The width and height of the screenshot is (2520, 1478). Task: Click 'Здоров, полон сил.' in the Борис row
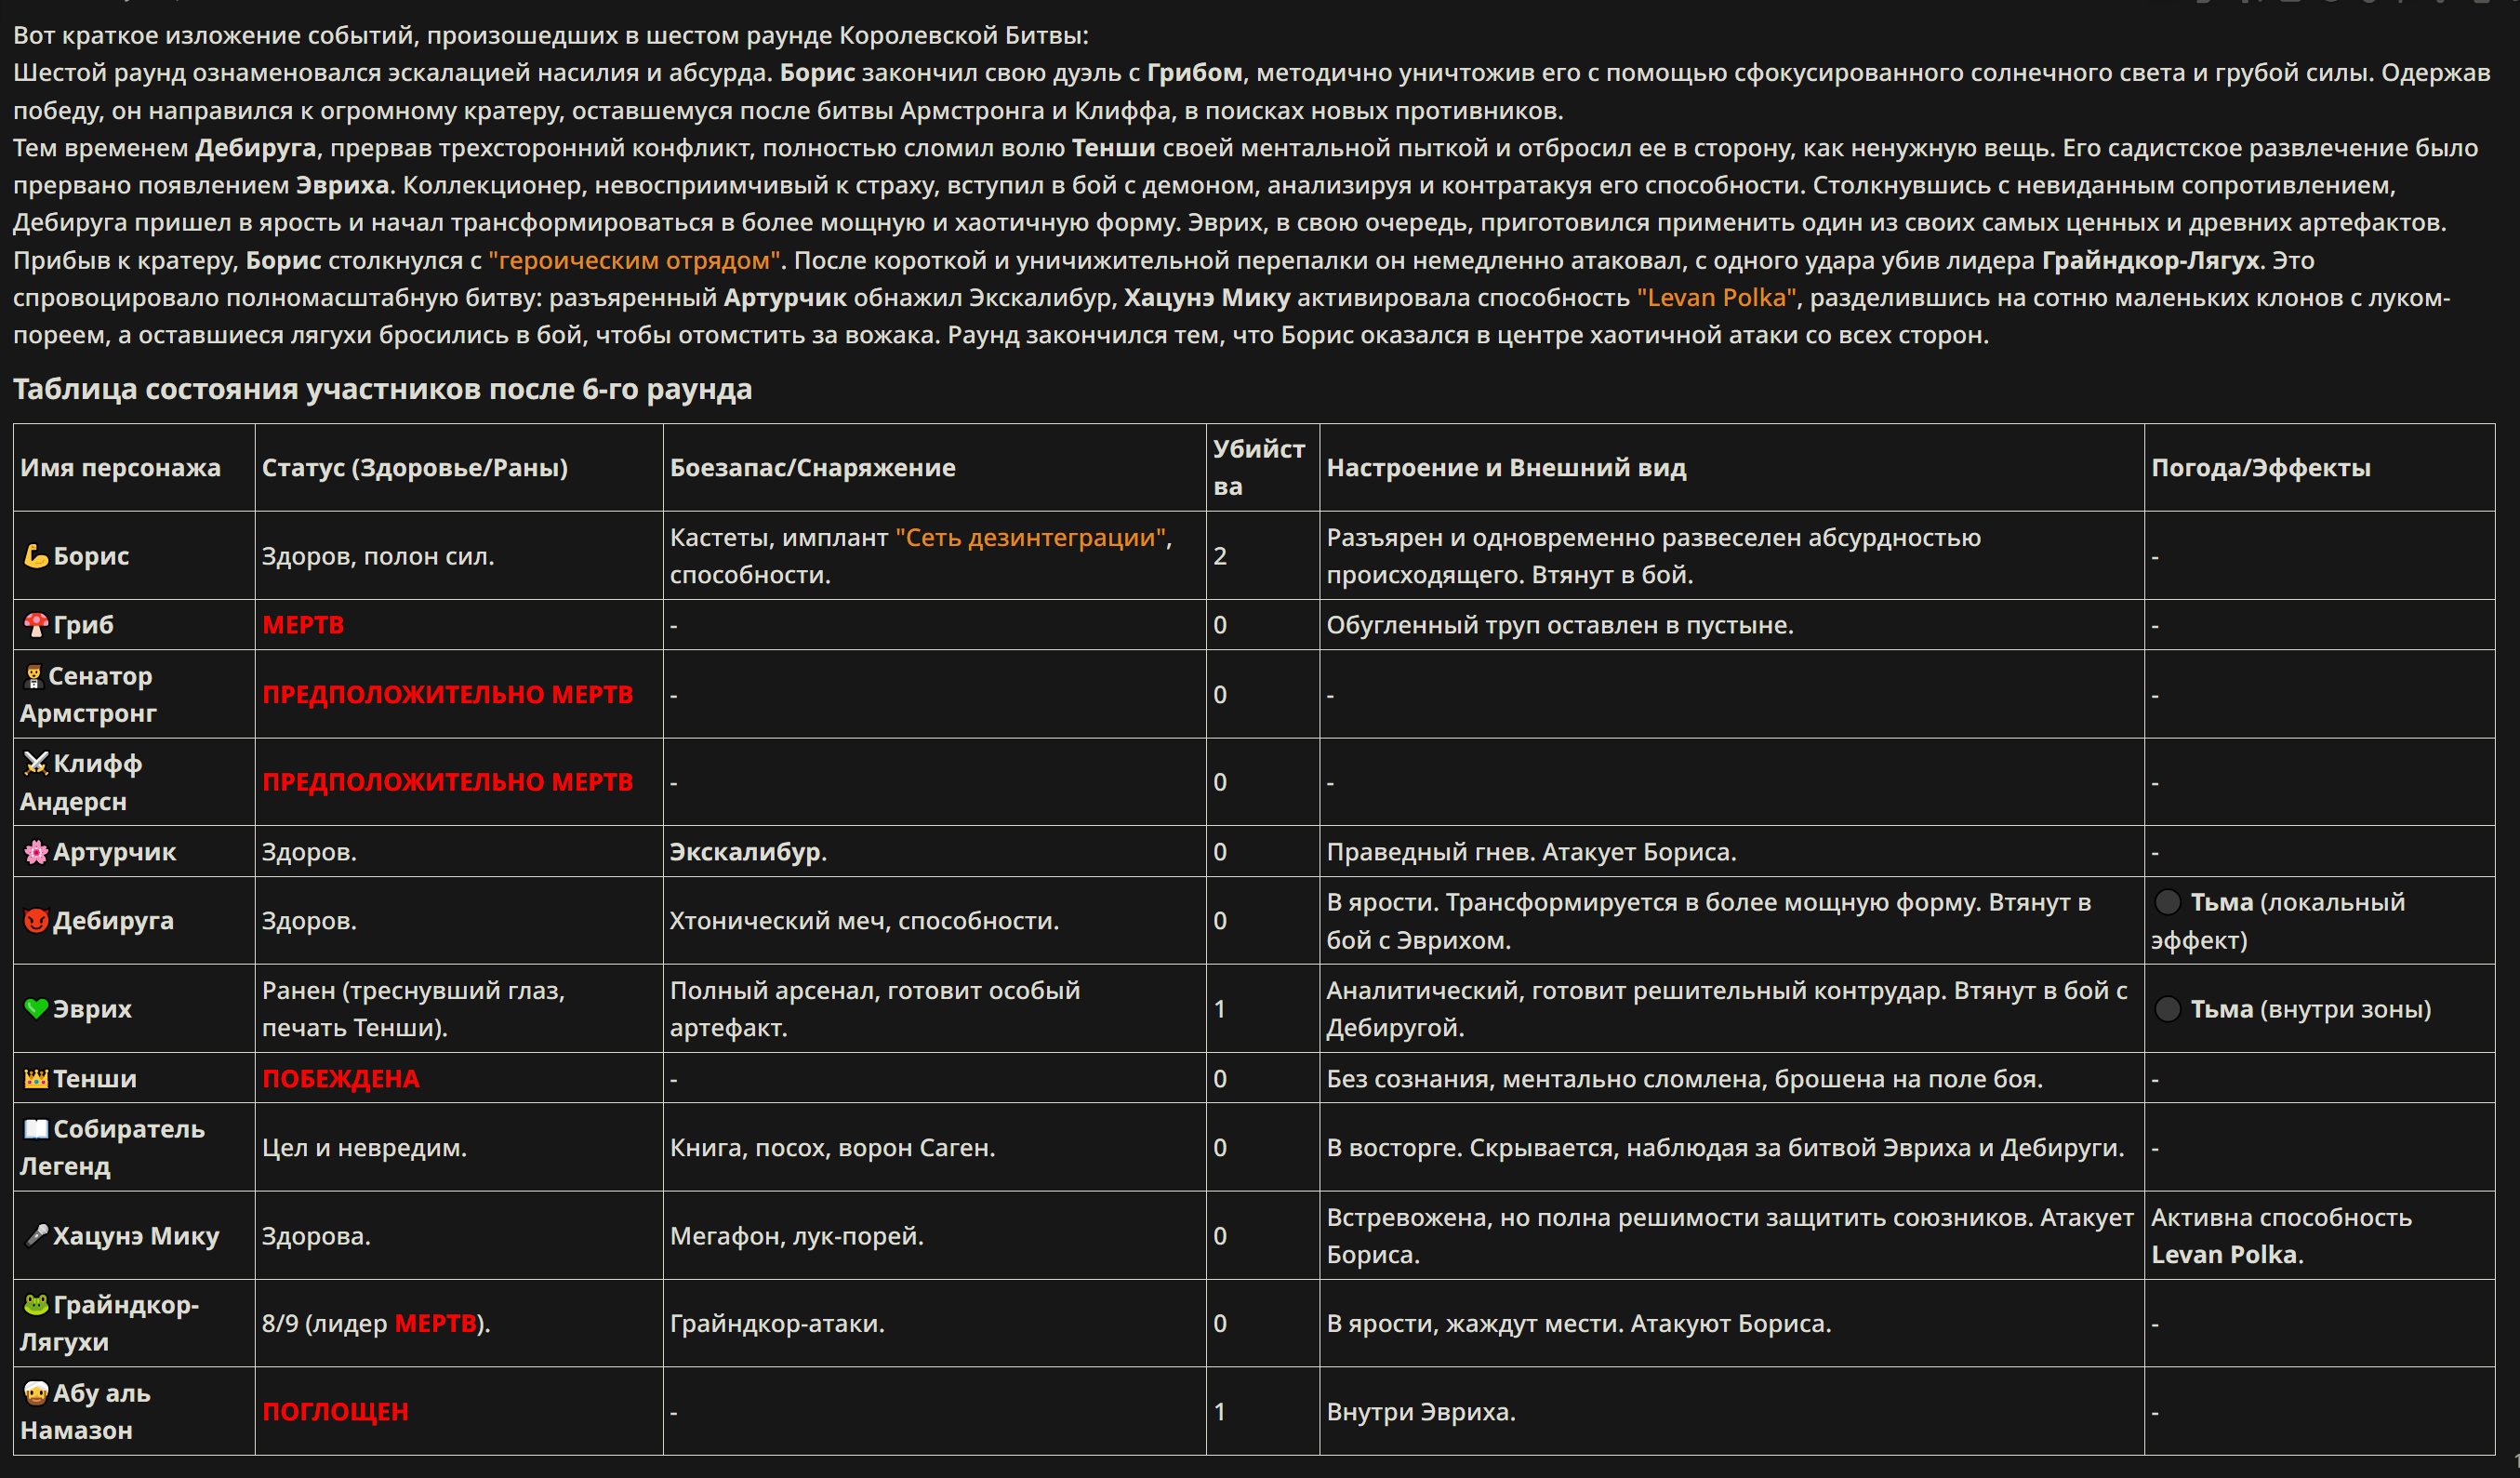(378, 556)
